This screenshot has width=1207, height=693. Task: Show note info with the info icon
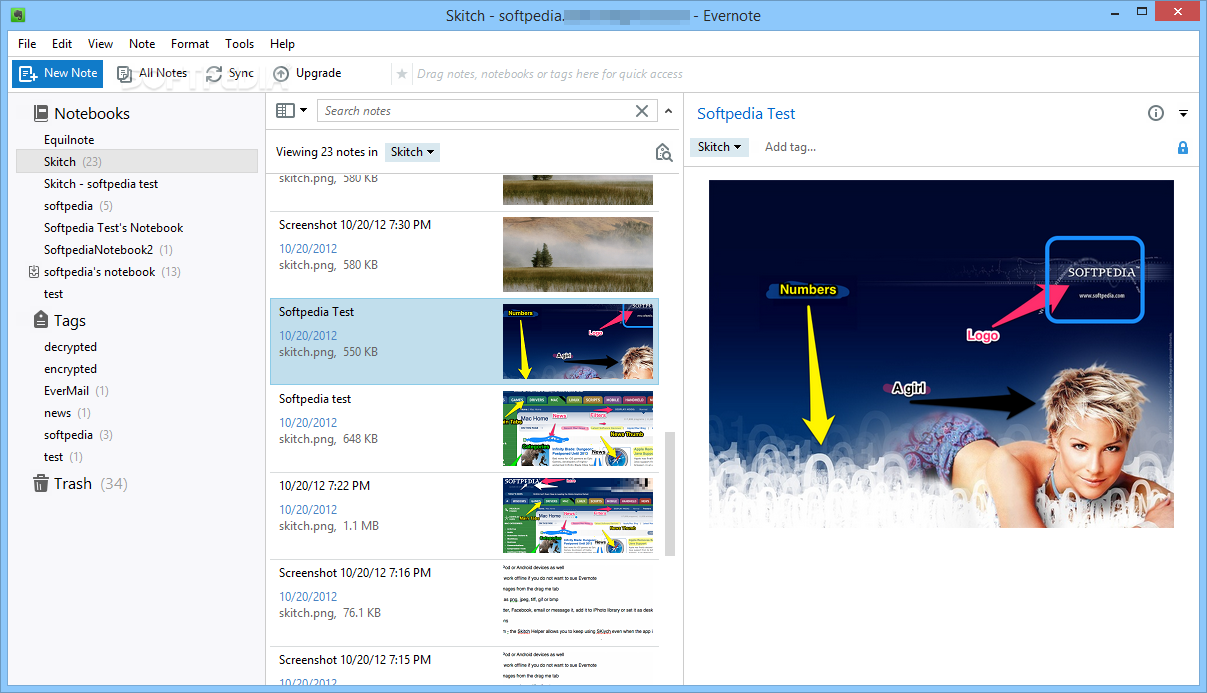coord(1156,113)
